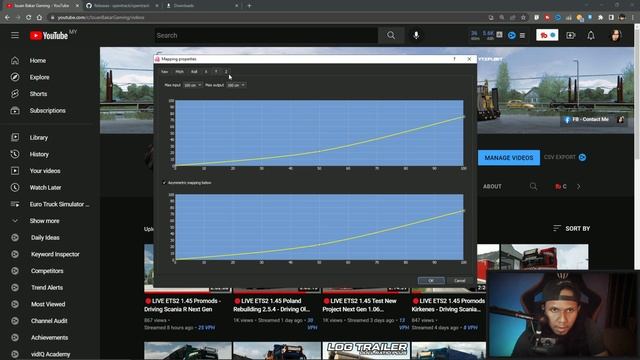640x360 pixels.
Task: Open the ABOUT channel tab
Action: [x=492, y=187]
